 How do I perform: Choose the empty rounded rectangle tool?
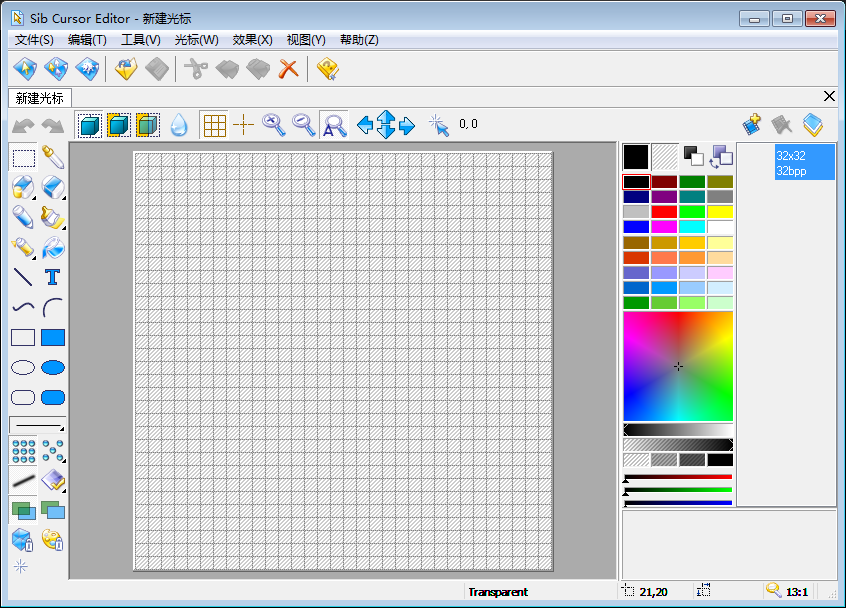tap(23, 398)
